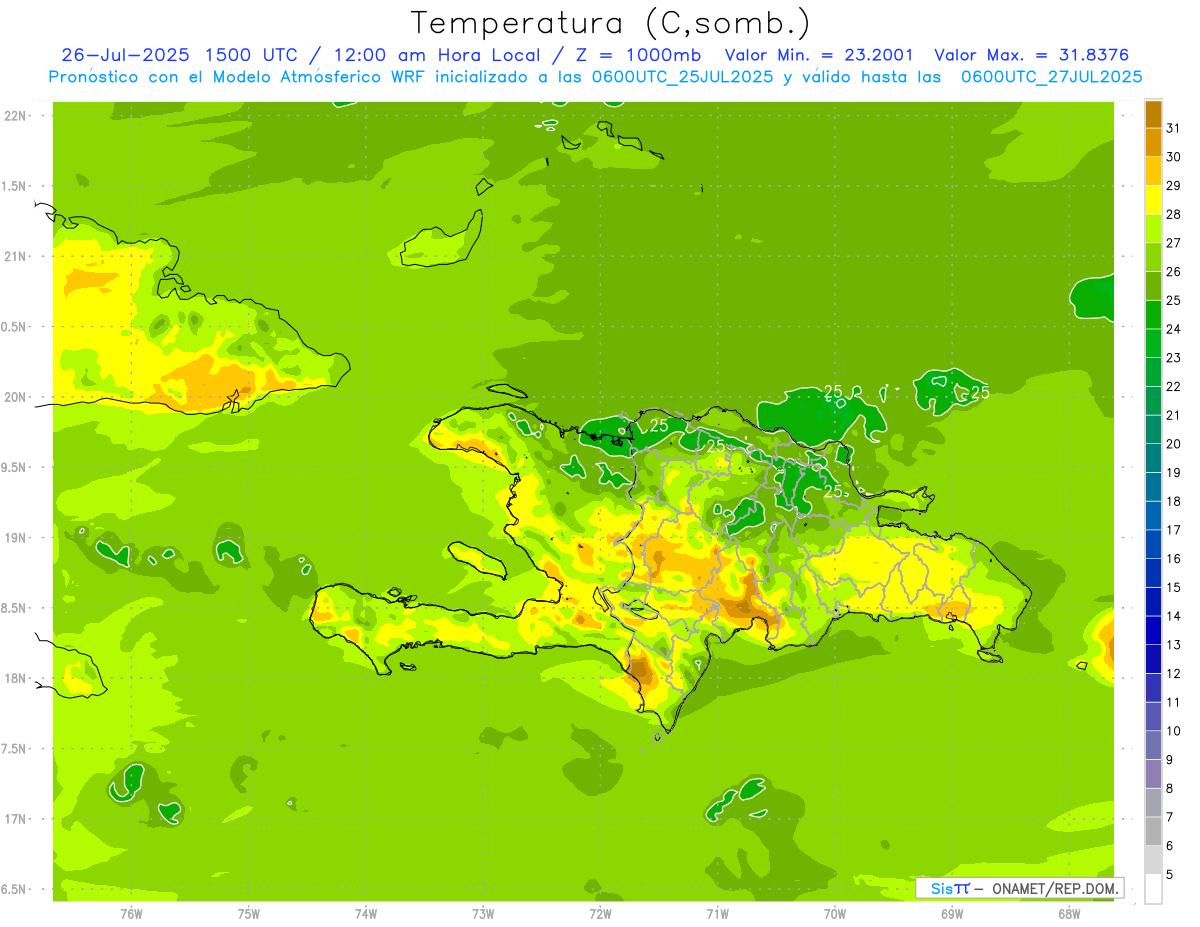The width and height of the screenshot is (1200, 927).
Task: Click legend value 12 on the color scale
Action: [1173, 673]
